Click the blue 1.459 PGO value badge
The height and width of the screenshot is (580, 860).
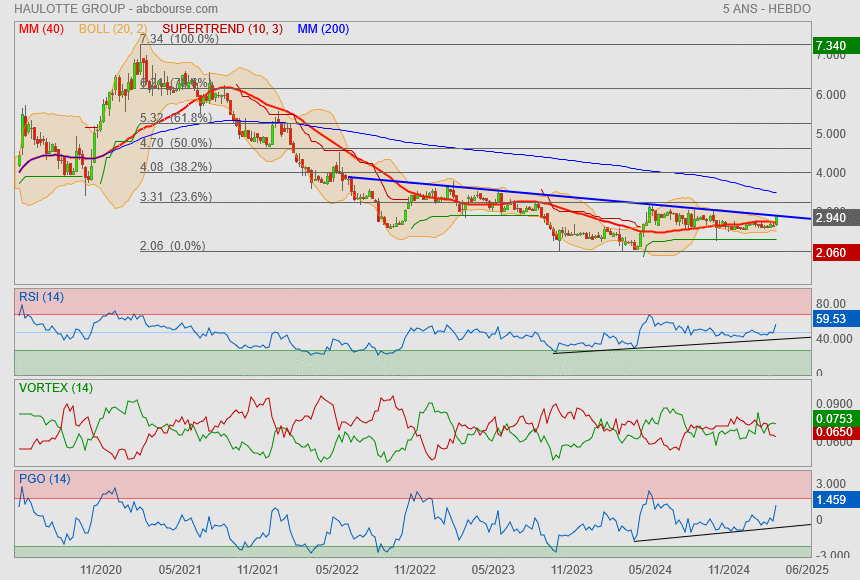point(836,499)
